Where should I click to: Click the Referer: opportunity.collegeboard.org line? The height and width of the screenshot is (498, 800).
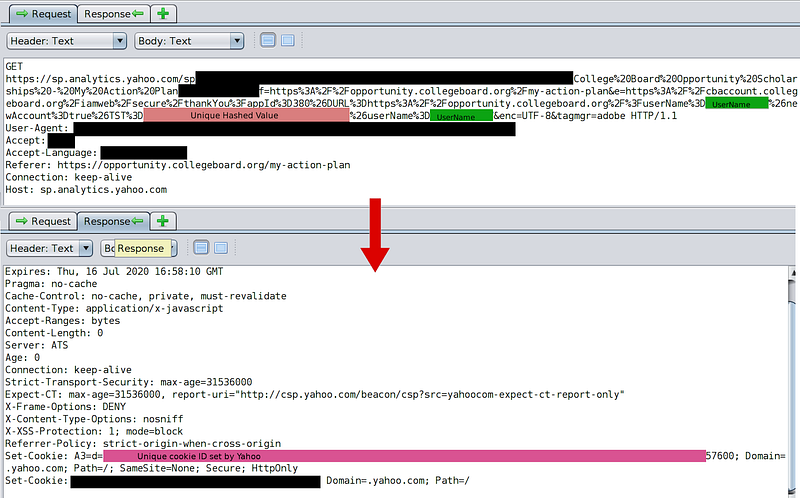[178, 165]
